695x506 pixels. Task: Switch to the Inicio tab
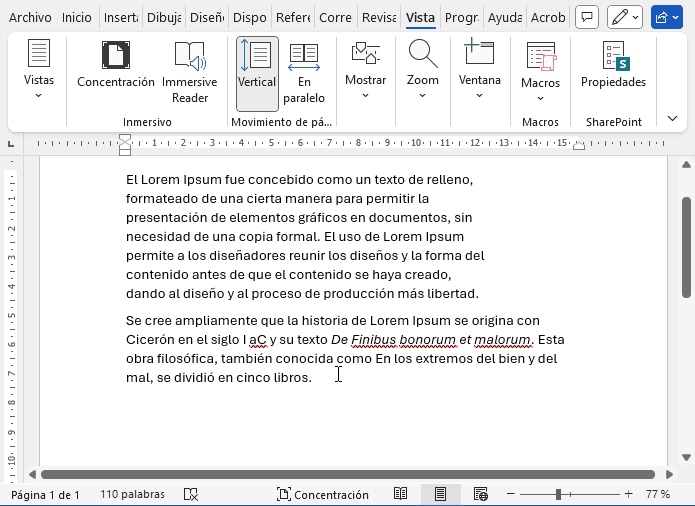tap(76, 17)
